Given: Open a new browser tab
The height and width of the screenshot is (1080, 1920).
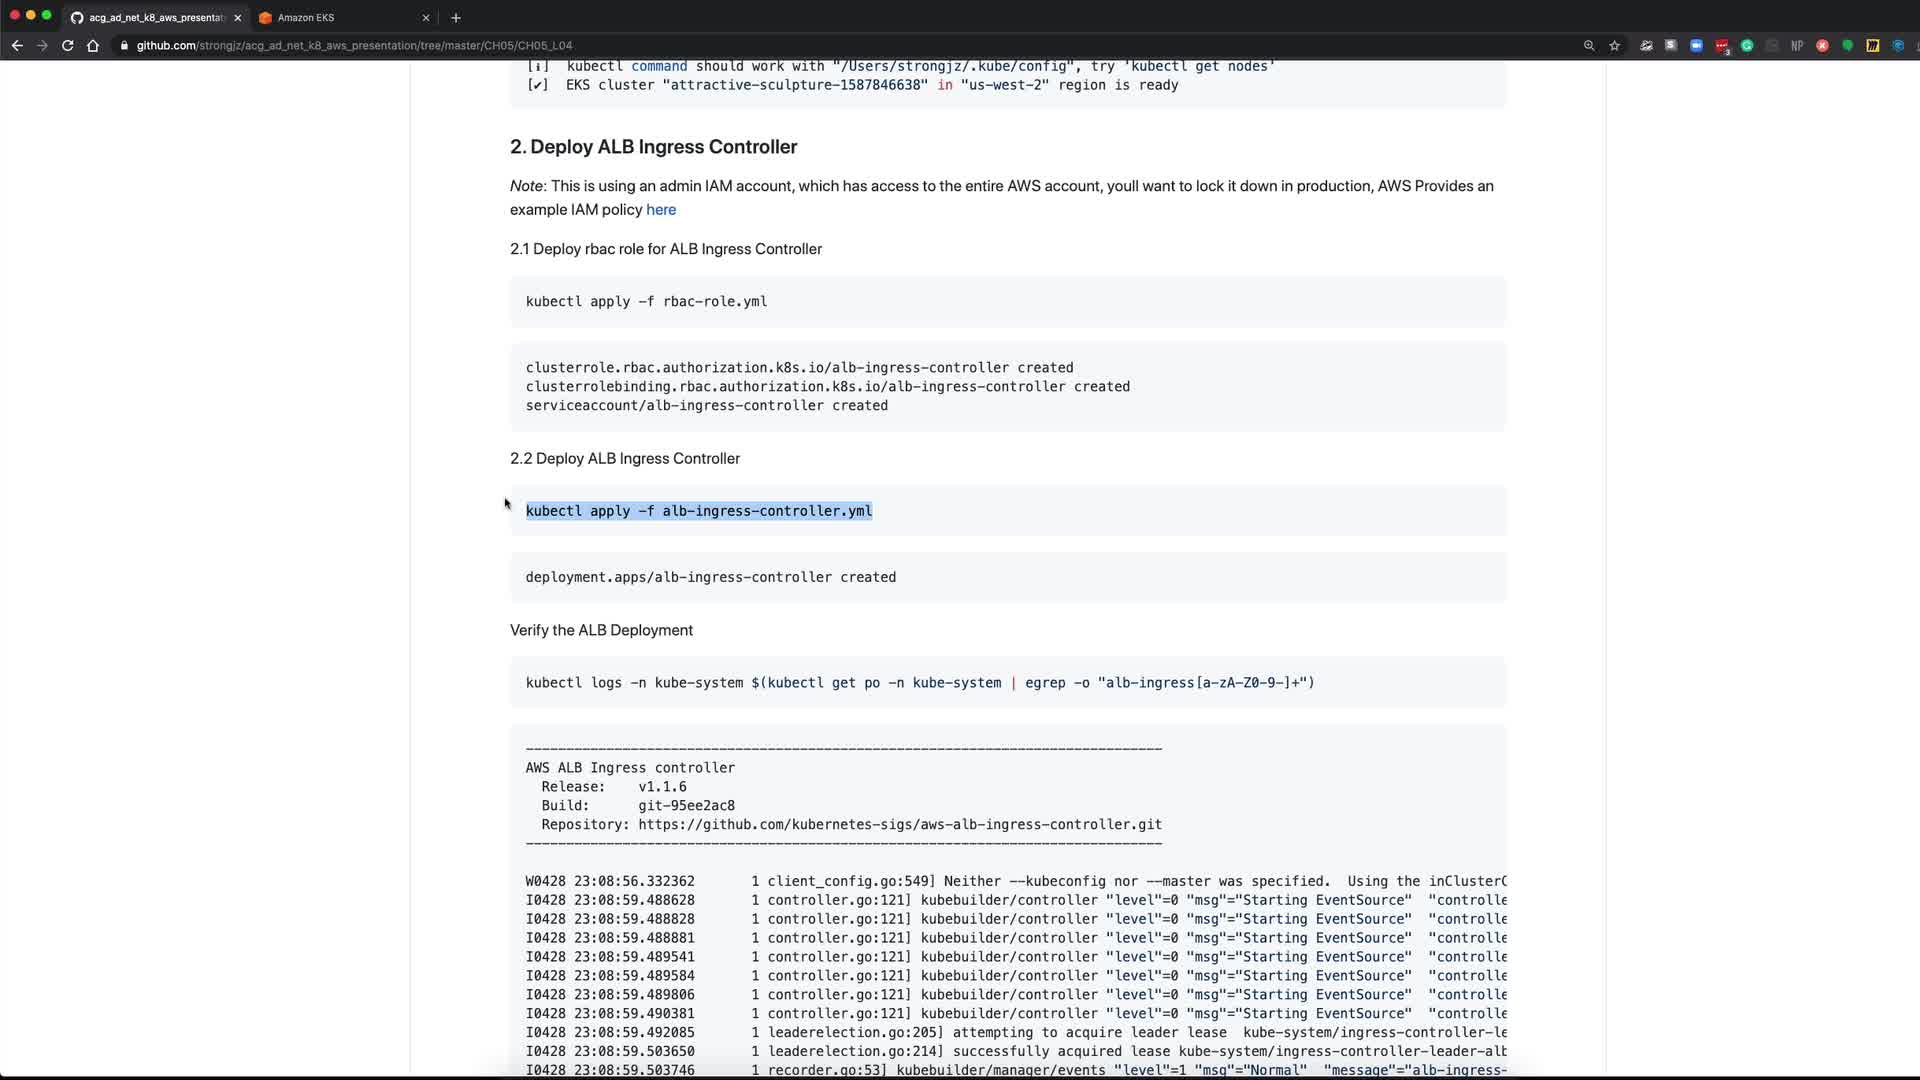Looking at the screenshot, I should (456, 17).
